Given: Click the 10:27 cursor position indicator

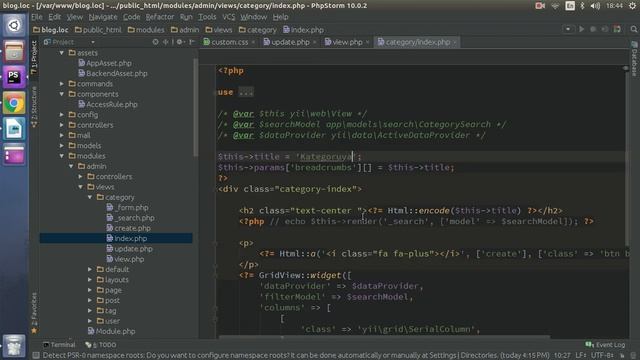Looking at the screenshot, I should pyautogui.click(x=562, y=356).
